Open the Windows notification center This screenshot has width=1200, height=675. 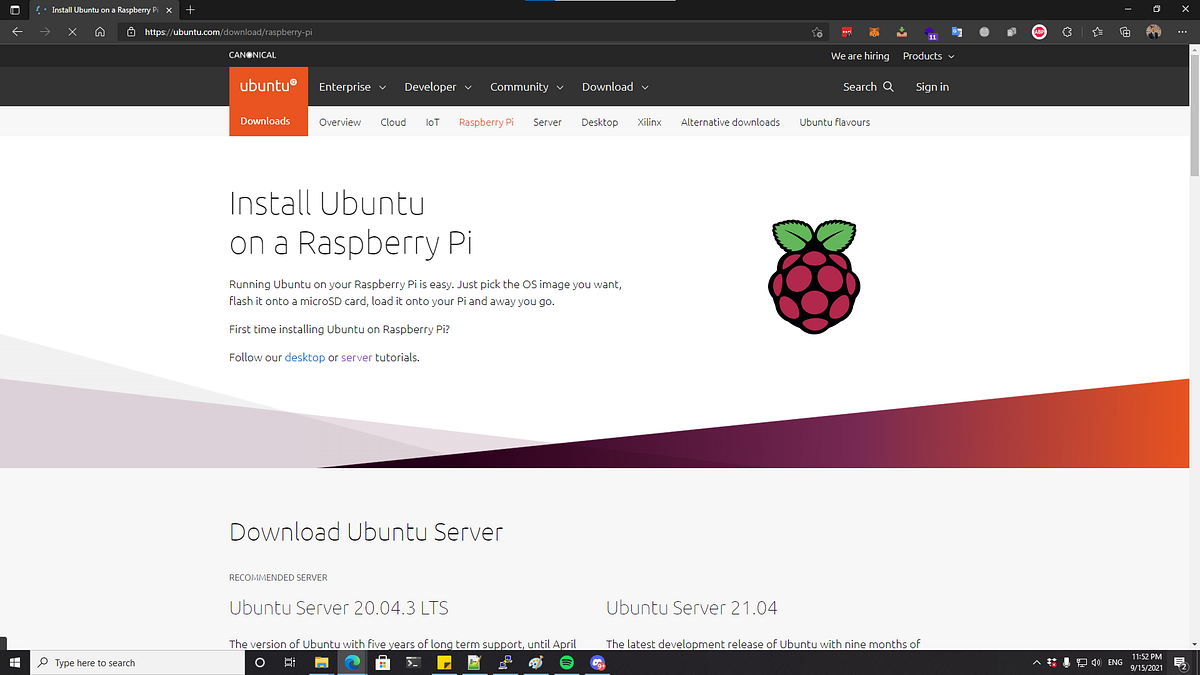[x=1180, y=662]
